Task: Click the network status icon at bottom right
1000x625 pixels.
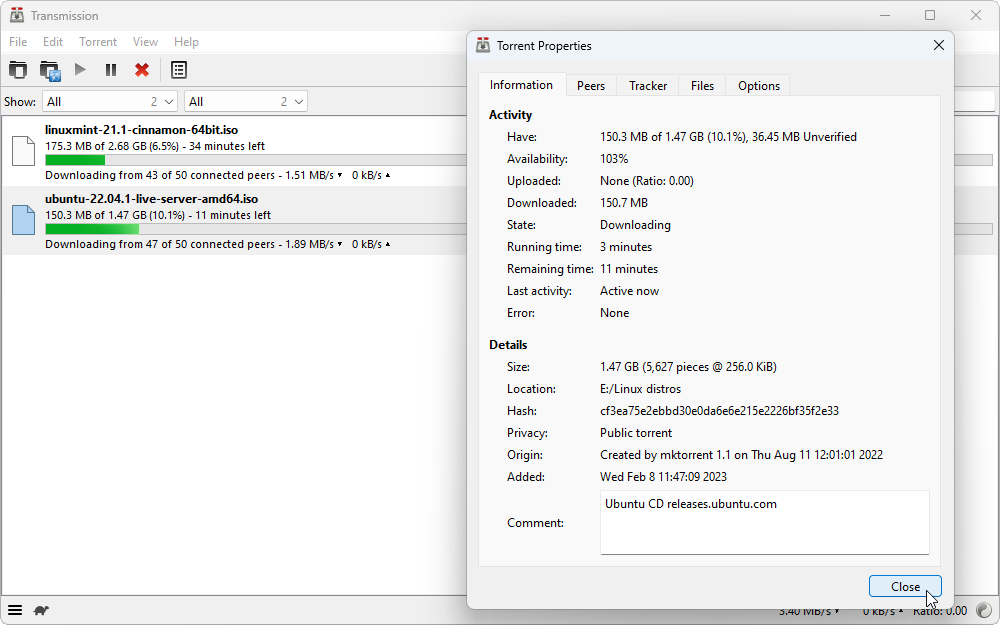Action: [x=983, y=610]
